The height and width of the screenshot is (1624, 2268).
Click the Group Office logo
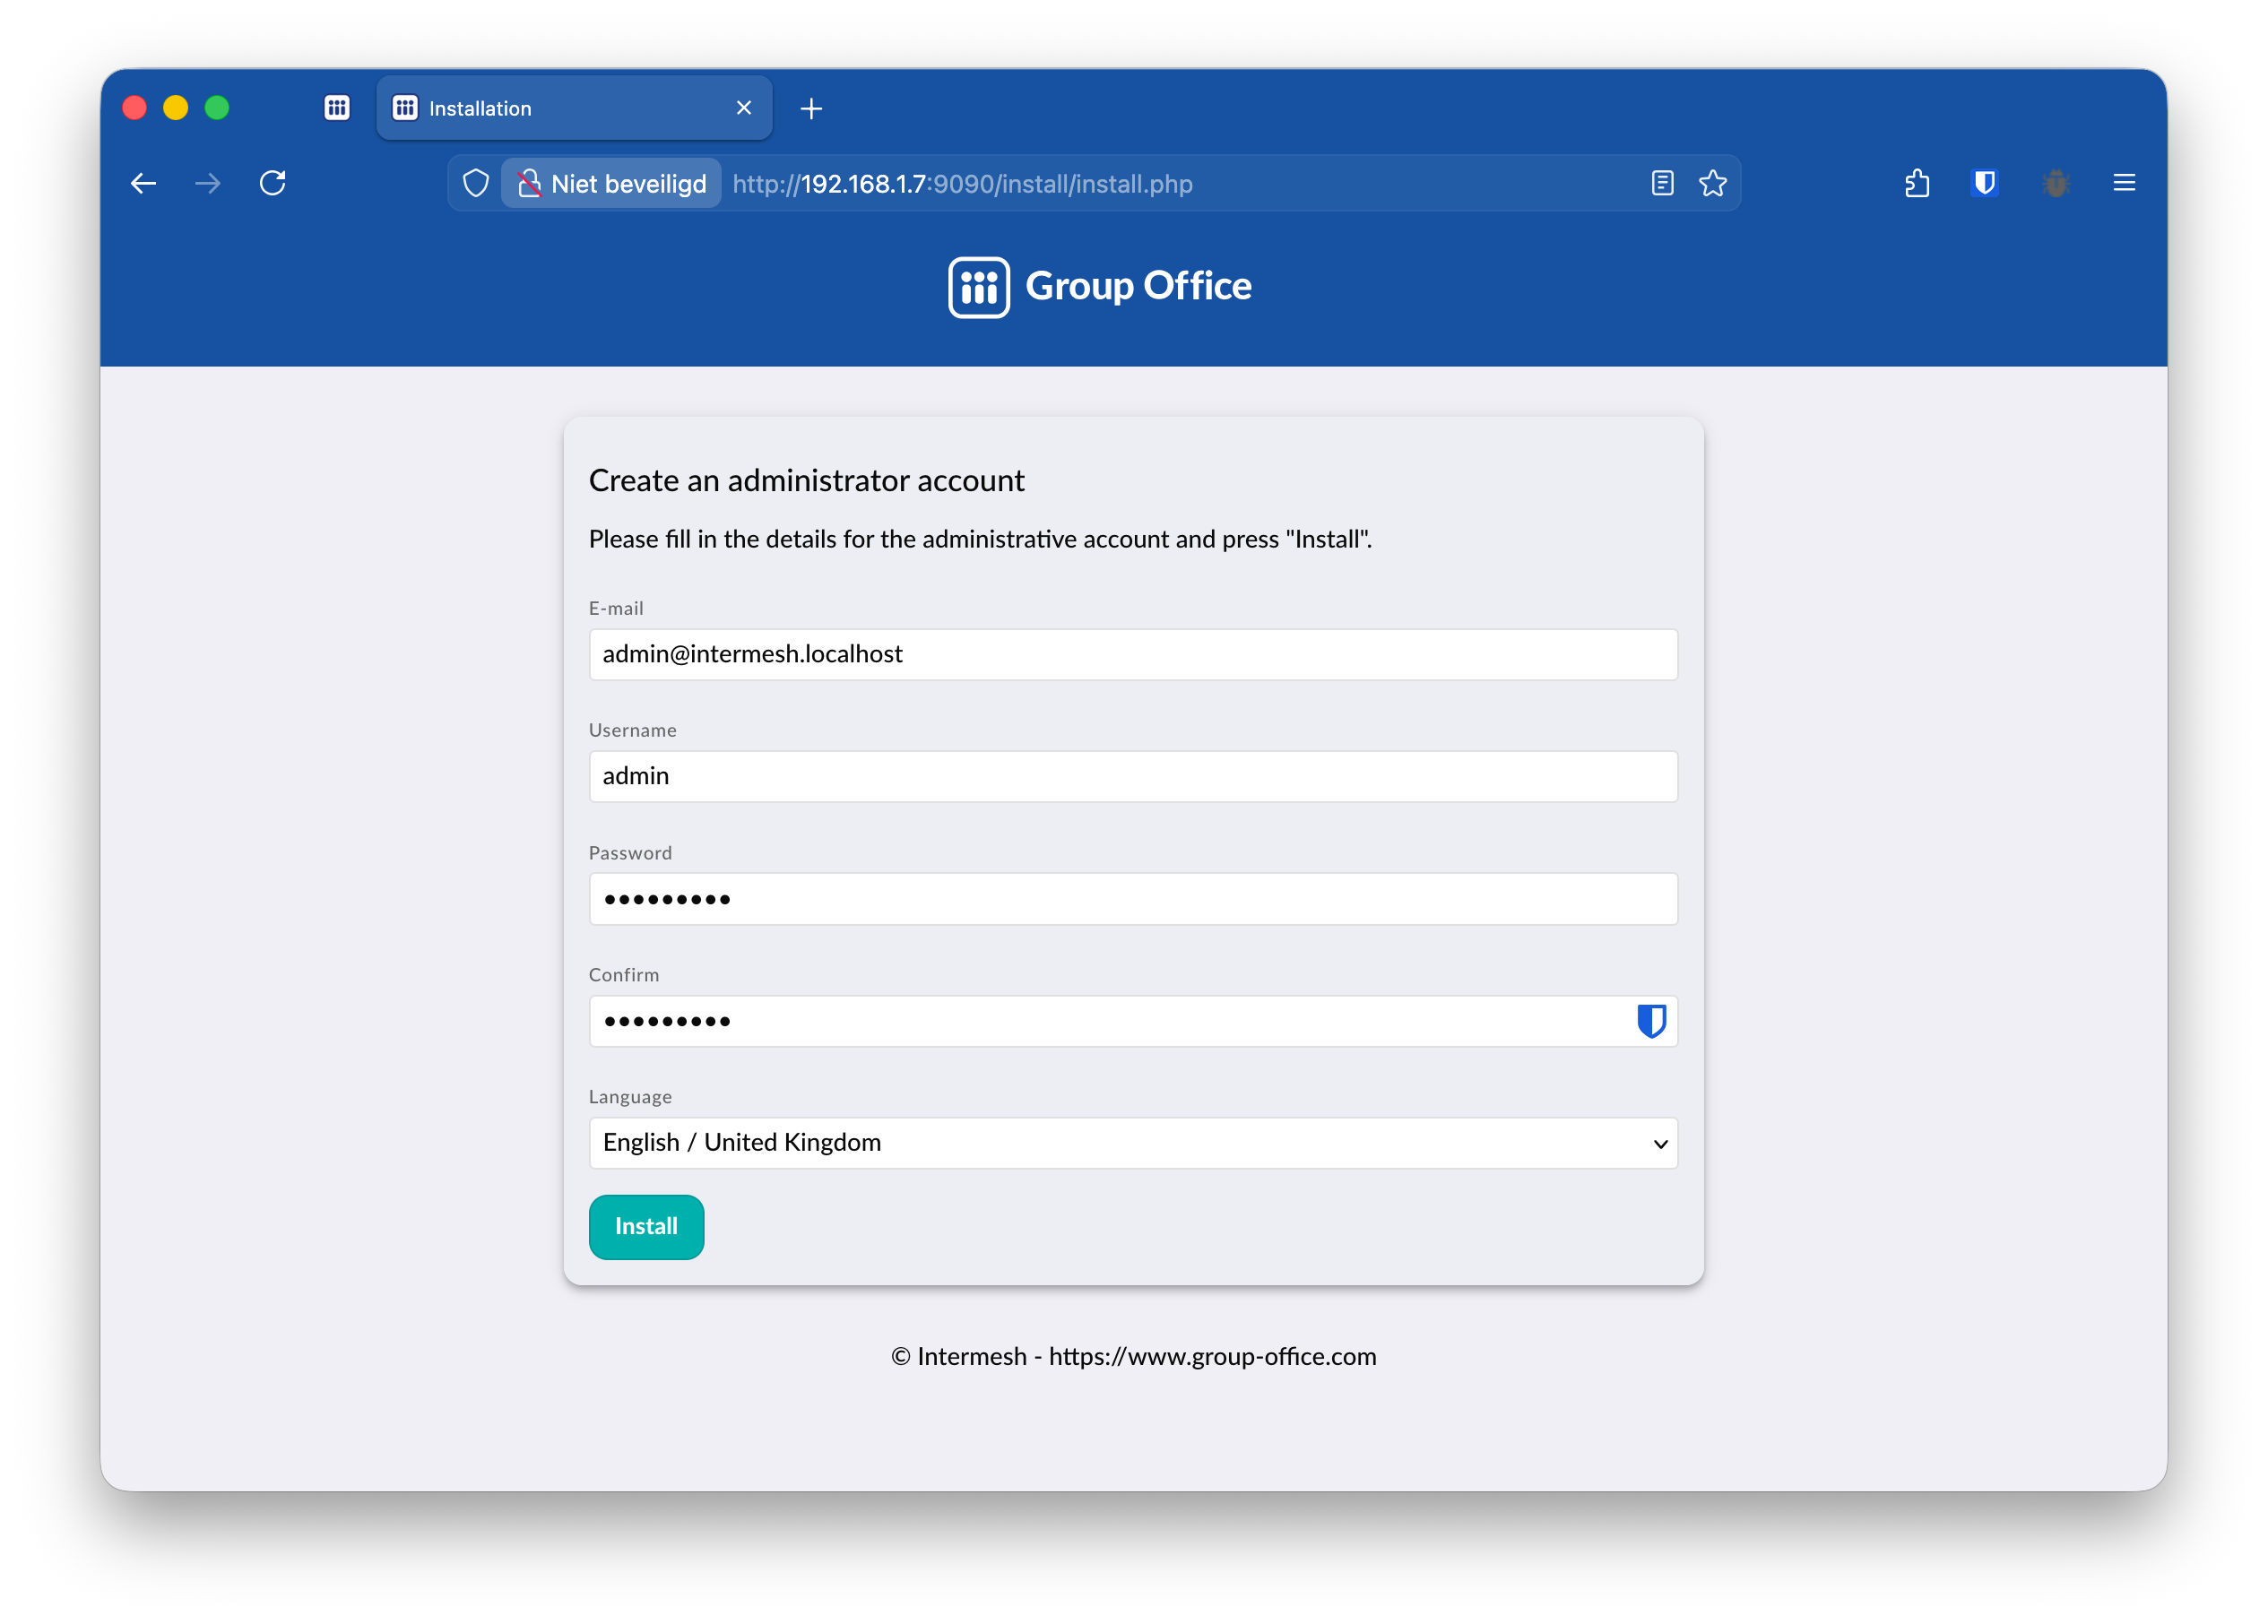(x=1100, y=287)
